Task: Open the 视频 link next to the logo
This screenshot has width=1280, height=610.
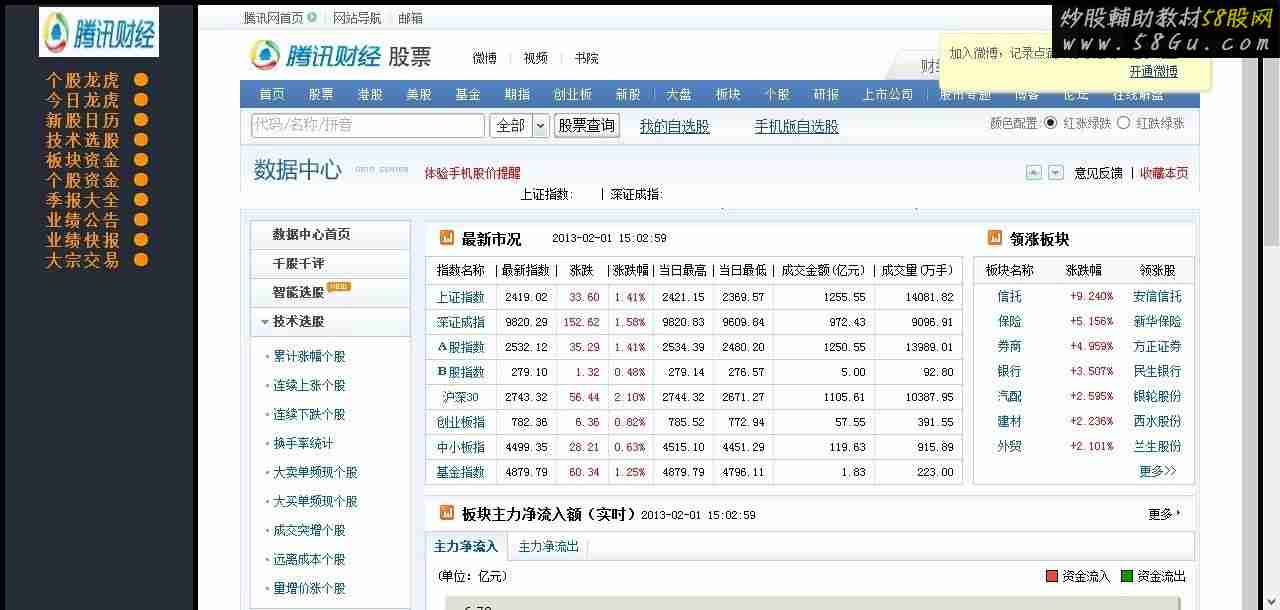Action: (536, 58)
